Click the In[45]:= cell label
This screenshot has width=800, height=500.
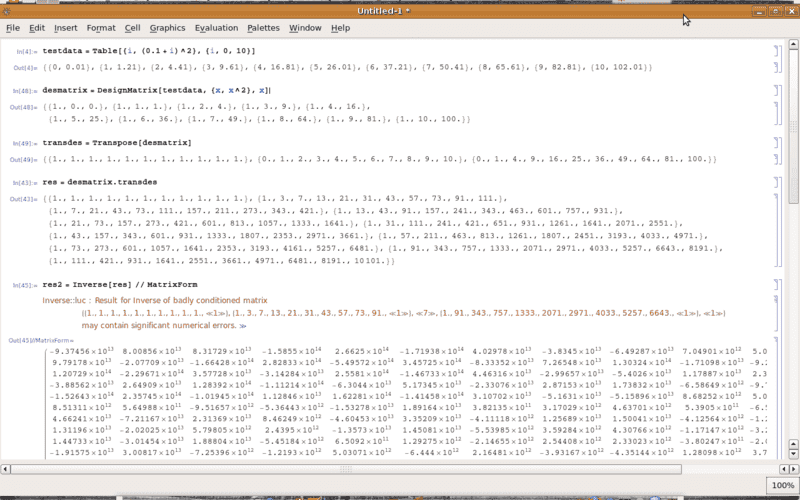click(26, 285)
